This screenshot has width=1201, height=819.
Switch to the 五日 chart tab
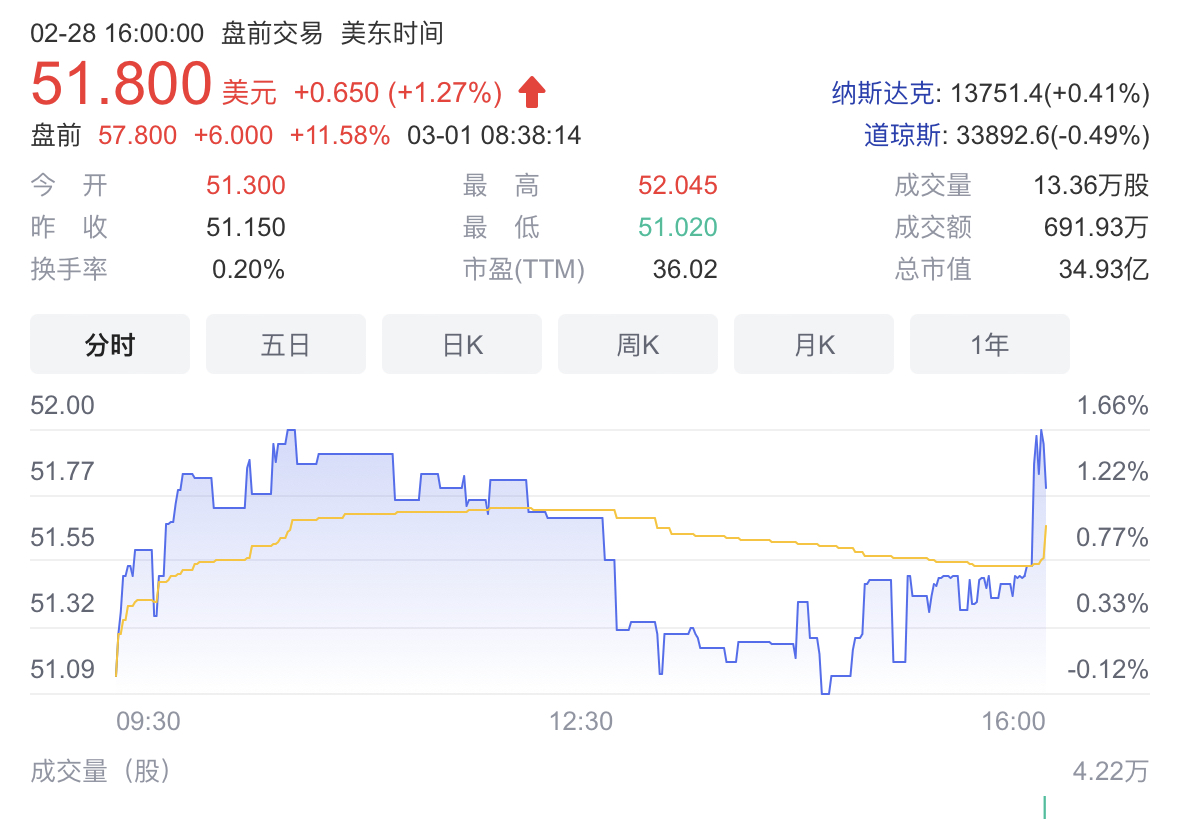286,345
